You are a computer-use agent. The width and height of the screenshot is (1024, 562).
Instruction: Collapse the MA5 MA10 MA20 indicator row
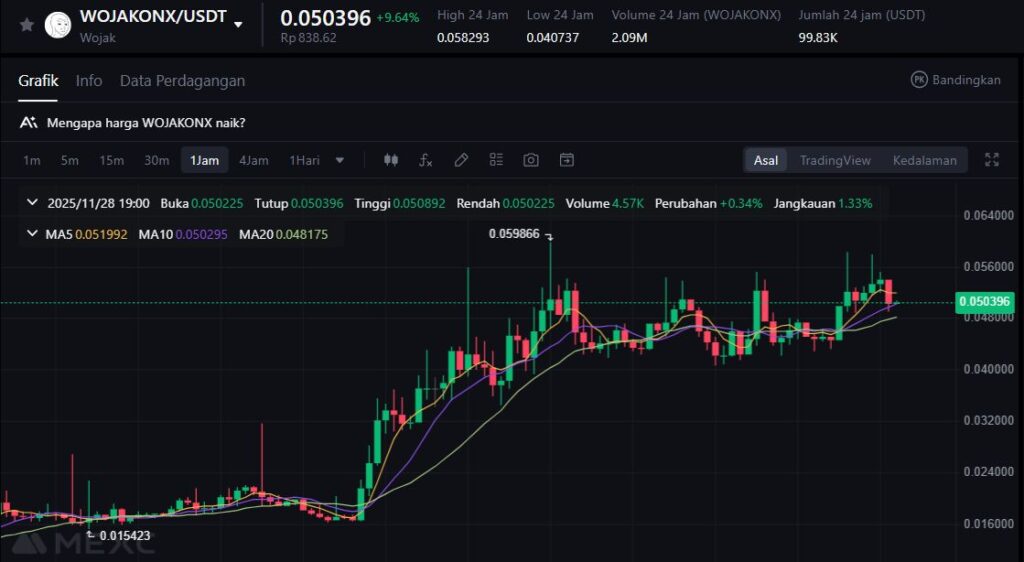pos(33,234)
